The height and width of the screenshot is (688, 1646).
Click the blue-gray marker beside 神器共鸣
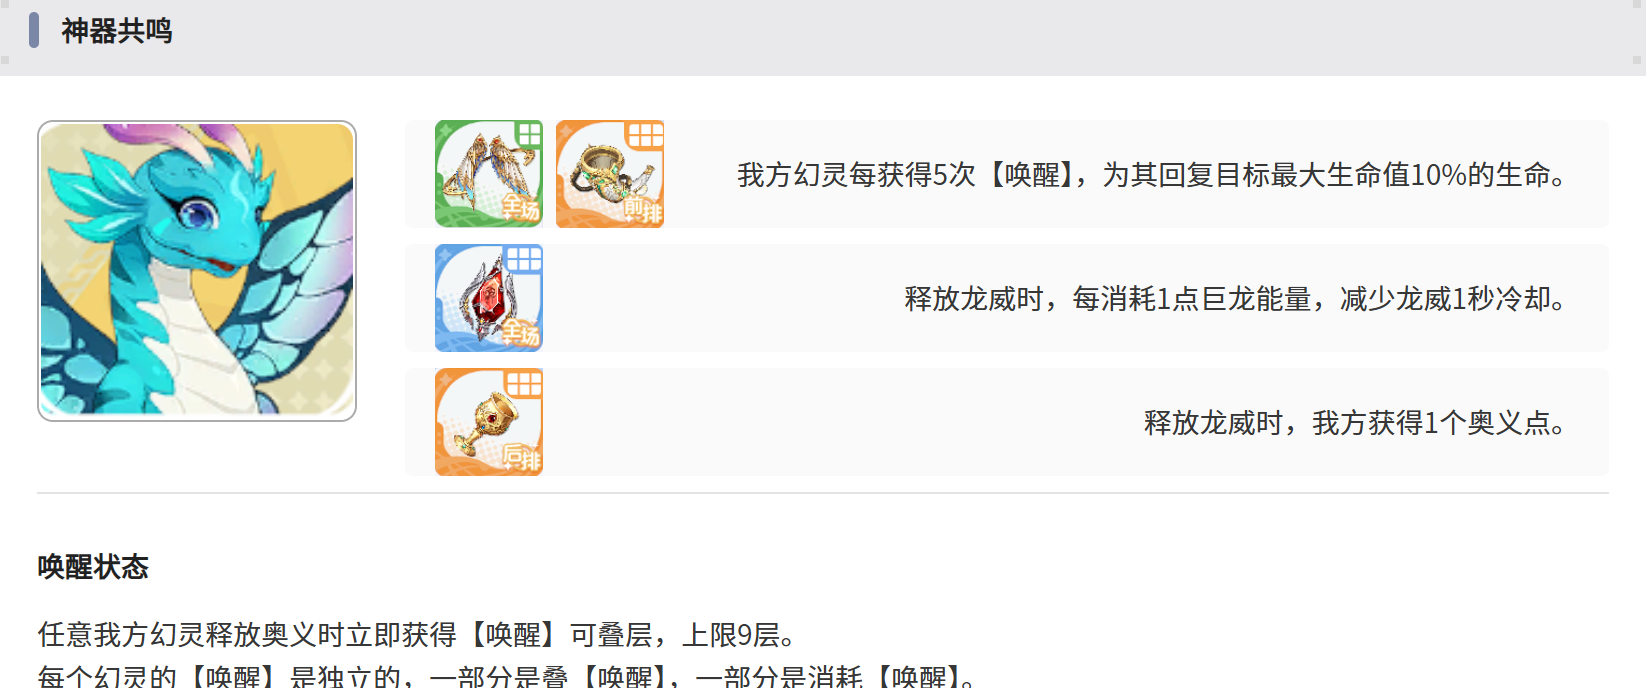[34, 31]
